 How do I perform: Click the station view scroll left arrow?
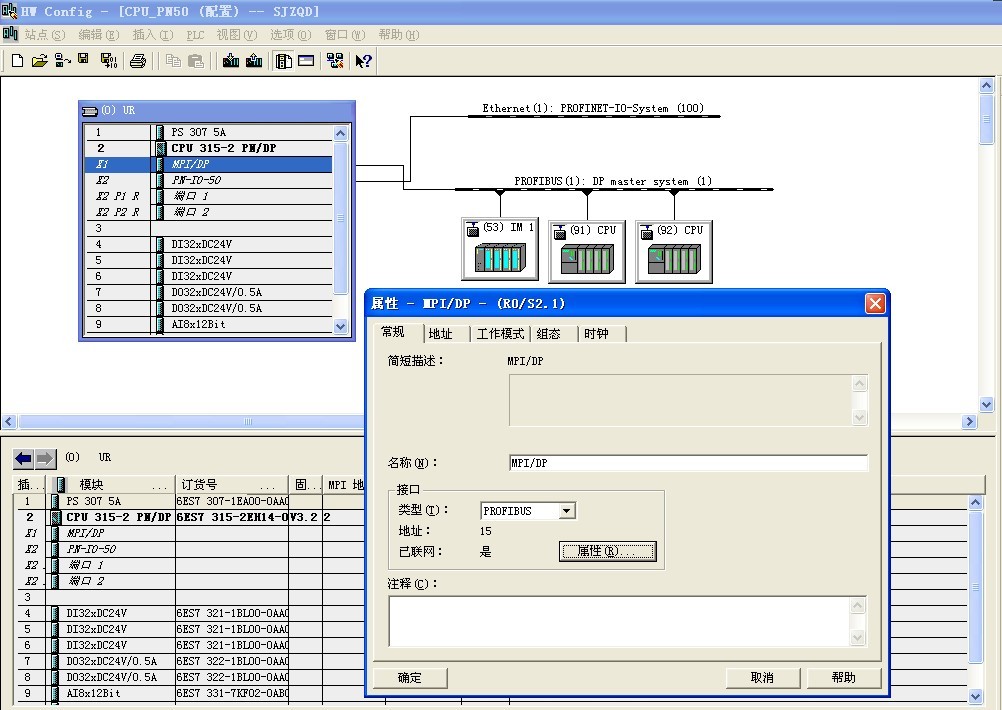tap(9, 422)
